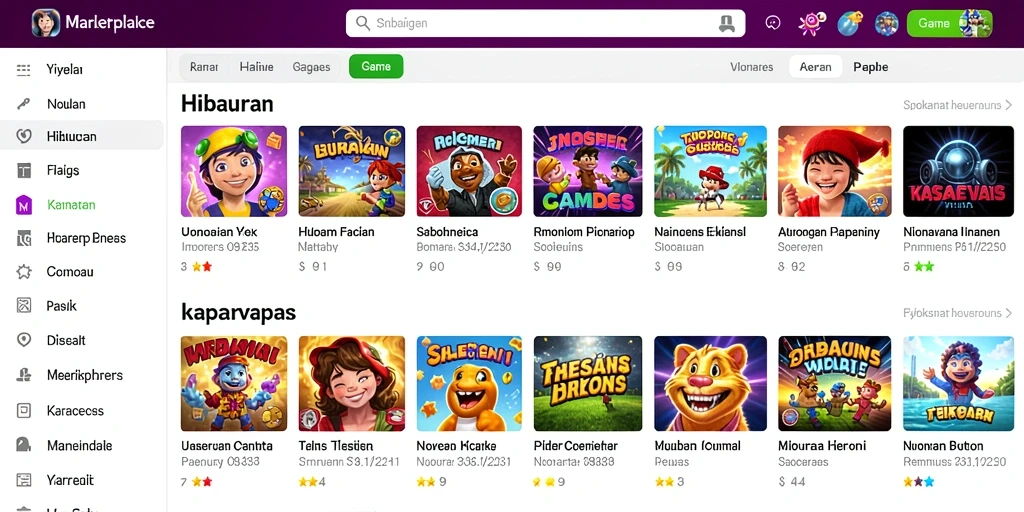Click the green Game button in header

point(950,24)
